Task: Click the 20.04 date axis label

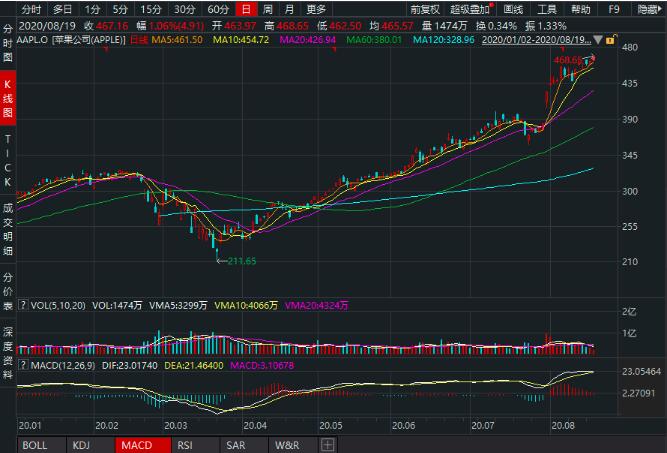Action: click(x=255, y=425)
